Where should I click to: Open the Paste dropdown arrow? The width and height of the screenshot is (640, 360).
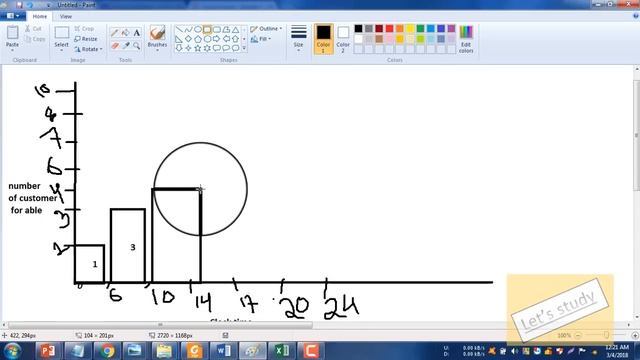tap(12, 50)
